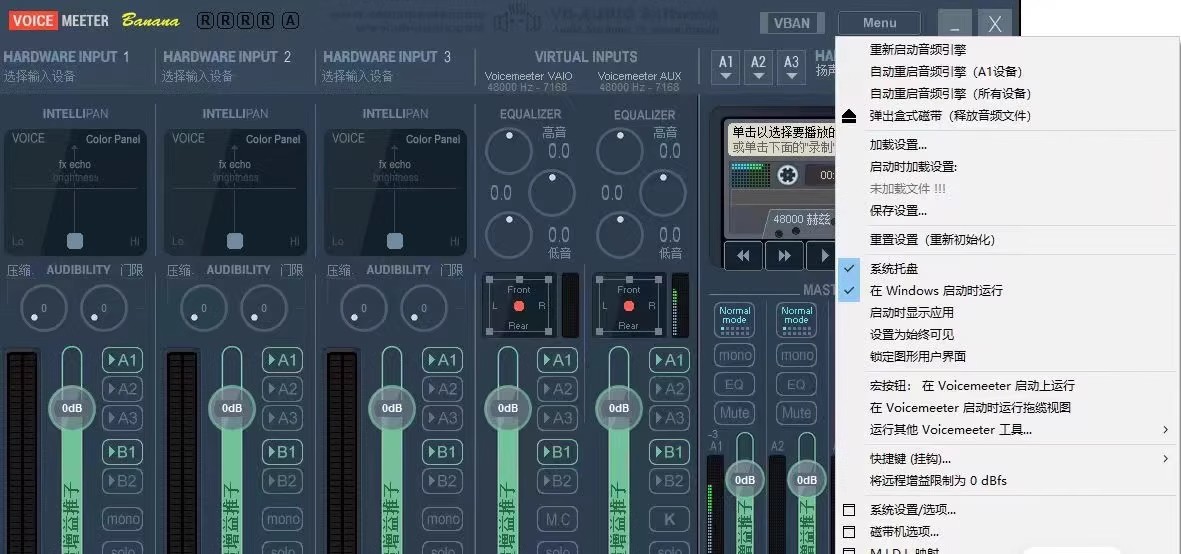The width and height of the screenshot is (1181, 554).
Task: Open the A1 output device dropdown
Action: pos(726,66)
